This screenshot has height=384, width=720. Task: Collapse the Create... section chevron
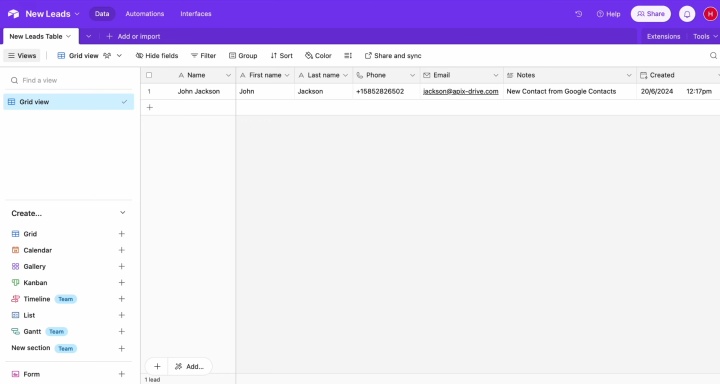click(123, 213)
